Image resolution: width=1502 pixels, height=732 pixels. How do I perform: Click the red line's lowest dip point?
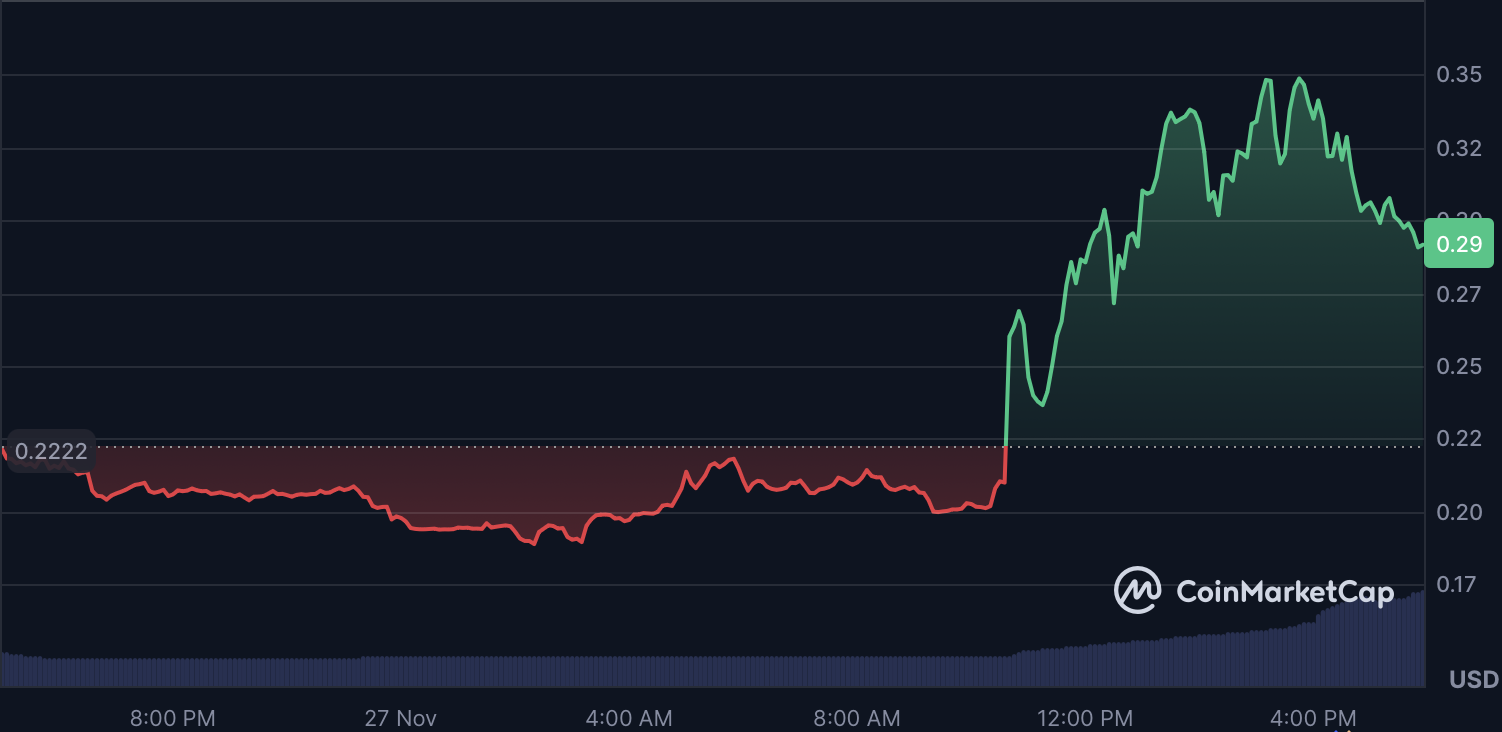pyautogui.click(x=534, y=544)
